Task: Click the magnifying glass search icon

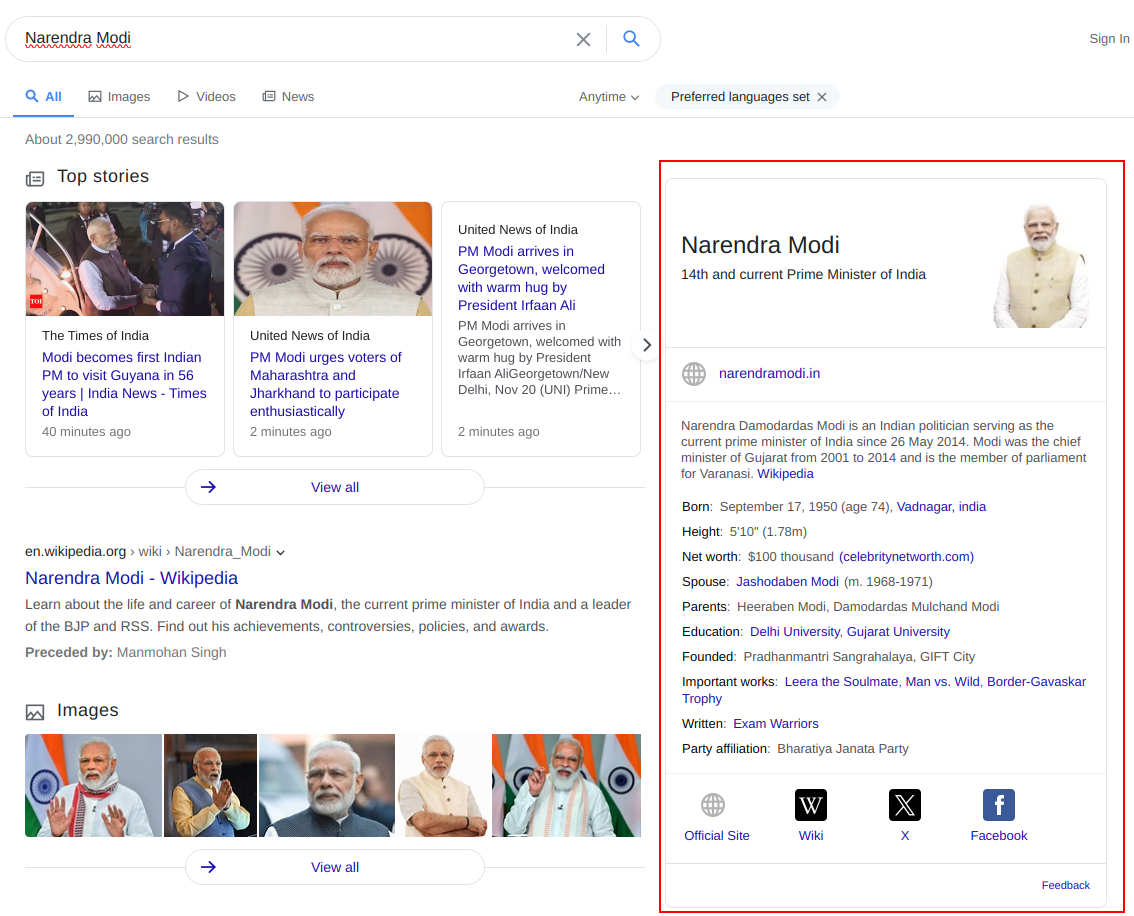Action: coord(631,38)
